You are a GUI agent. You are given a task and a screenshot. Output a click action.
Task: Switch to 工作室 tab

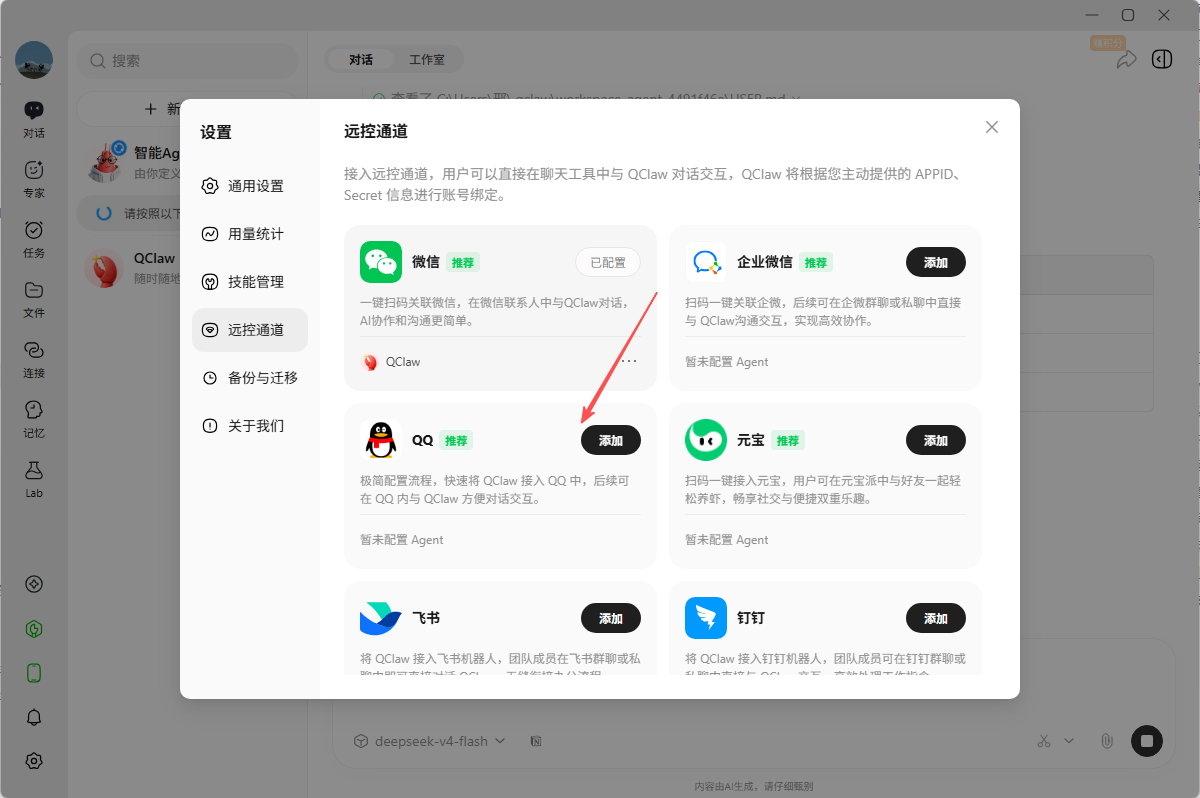[x=427, y=60]
